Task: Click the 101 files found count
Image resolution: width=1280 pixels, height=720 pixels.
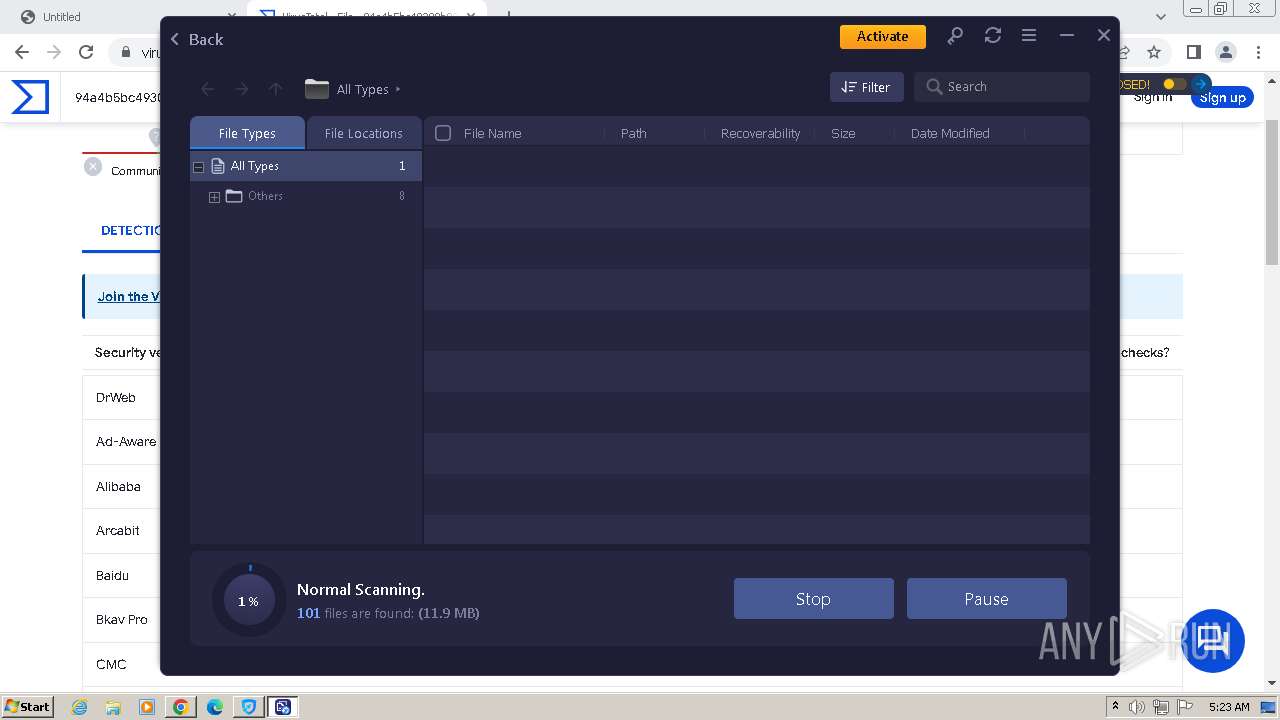Action: (308, 613)
